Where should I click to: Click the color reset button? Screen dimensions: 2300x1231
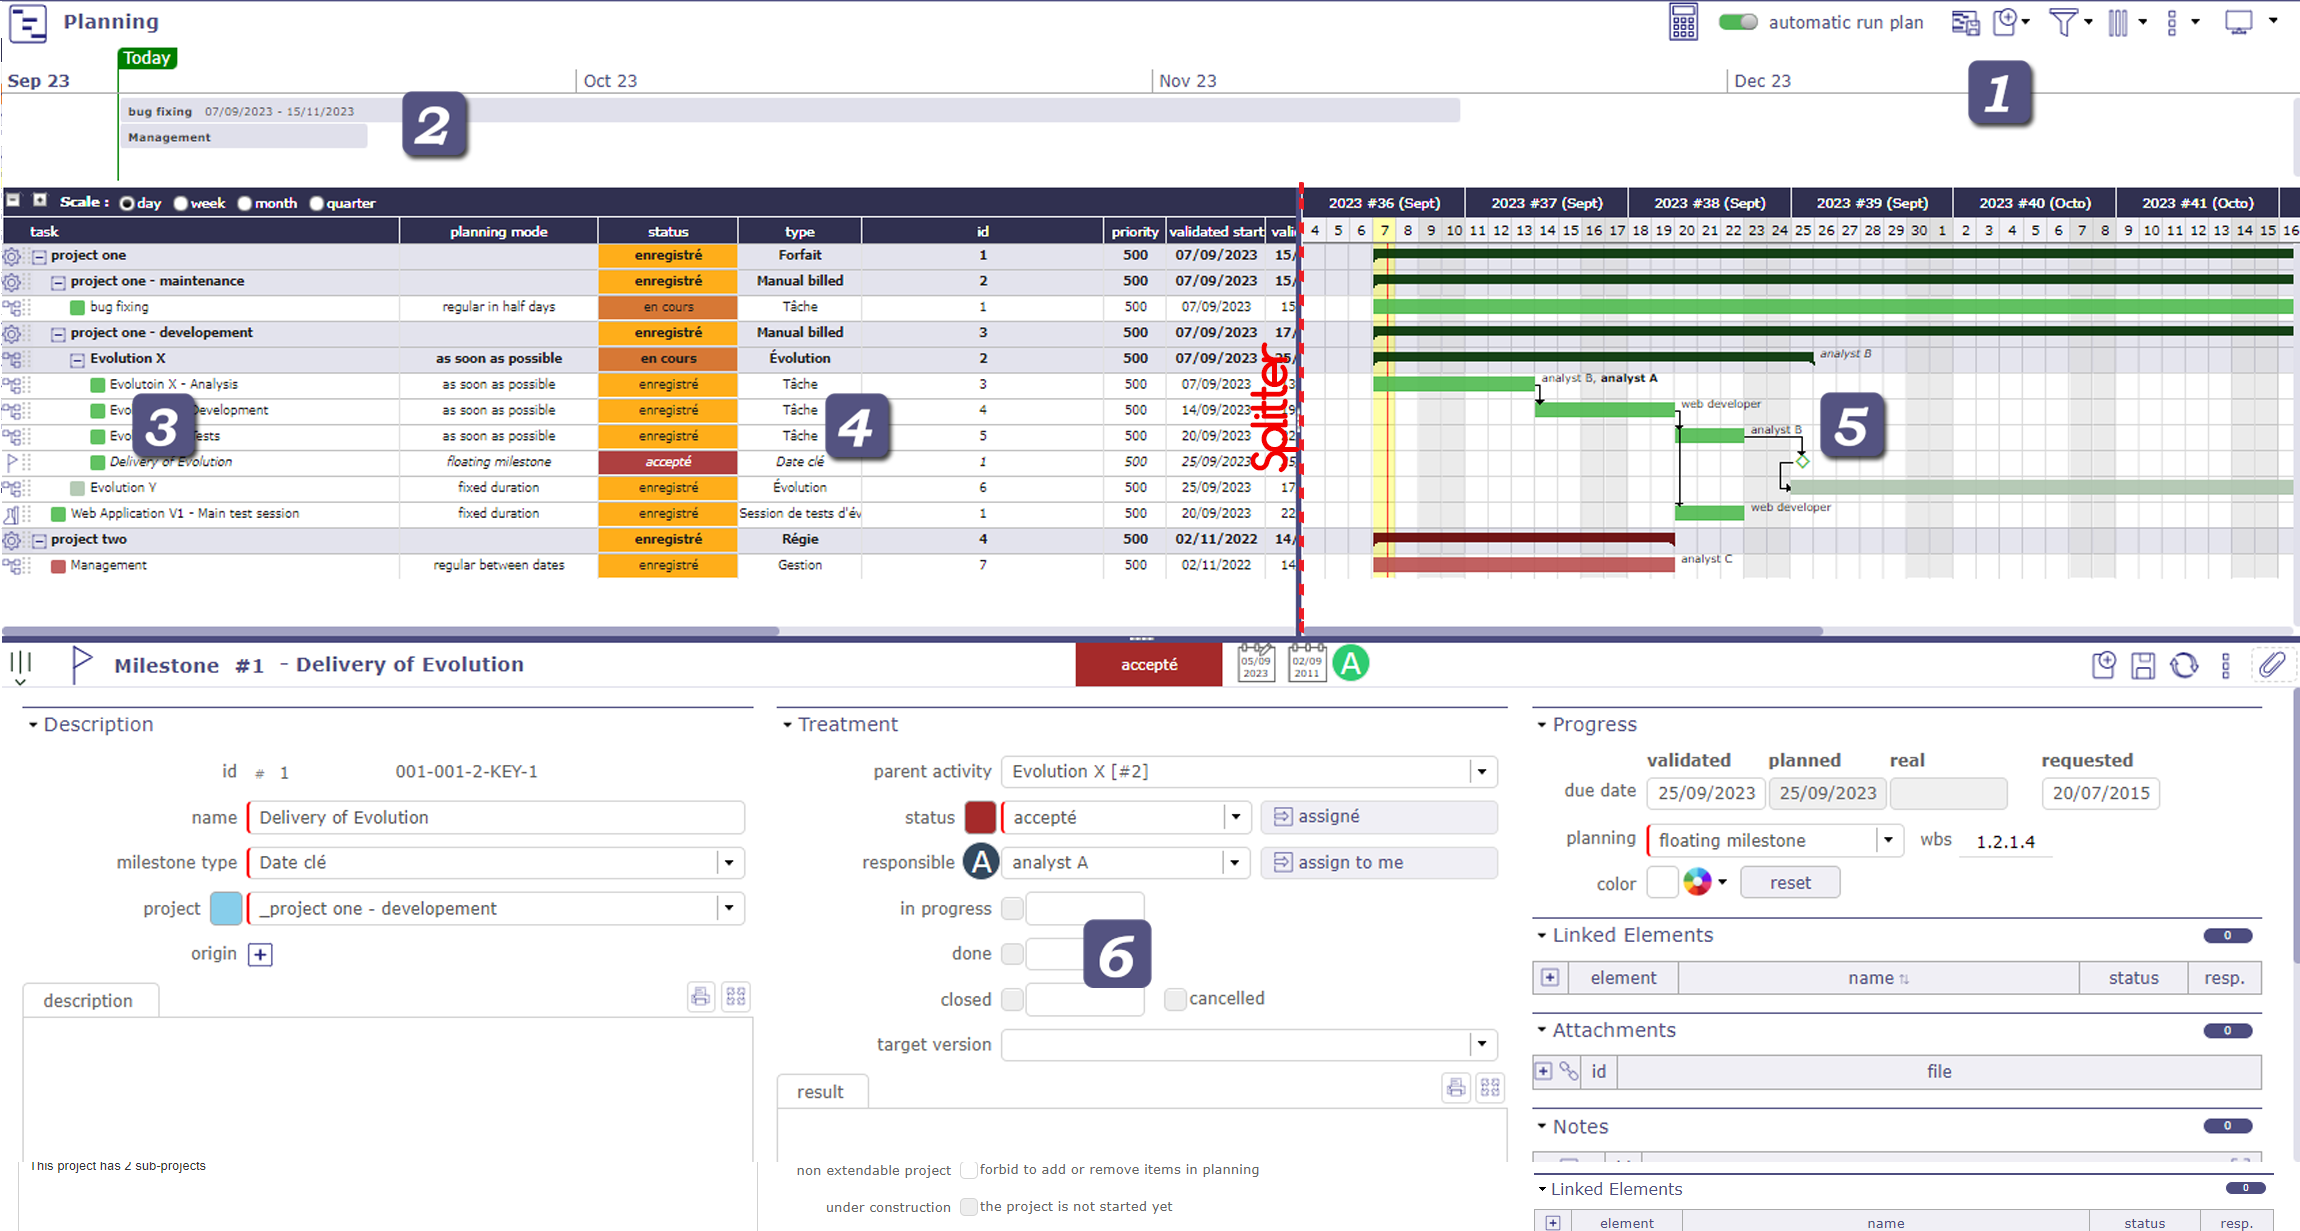(1790, 883)
